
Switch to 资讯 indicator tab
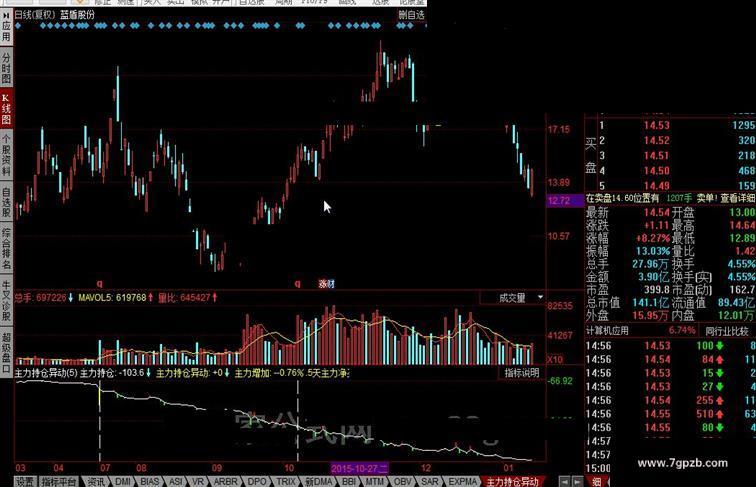(x=95, y=481)
